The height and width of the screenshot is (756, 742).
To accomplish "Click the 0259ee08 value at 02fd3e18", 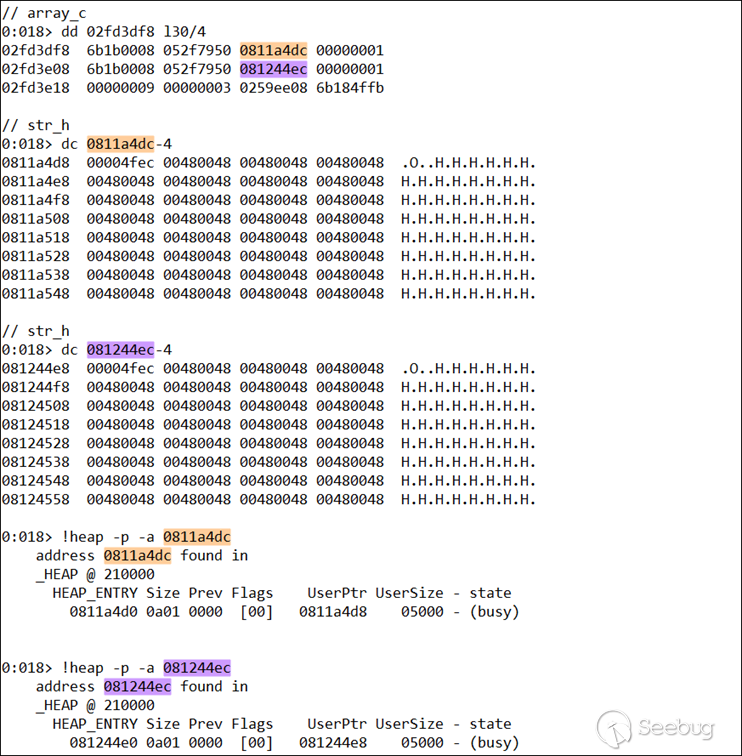I will (x=273, y=88).
